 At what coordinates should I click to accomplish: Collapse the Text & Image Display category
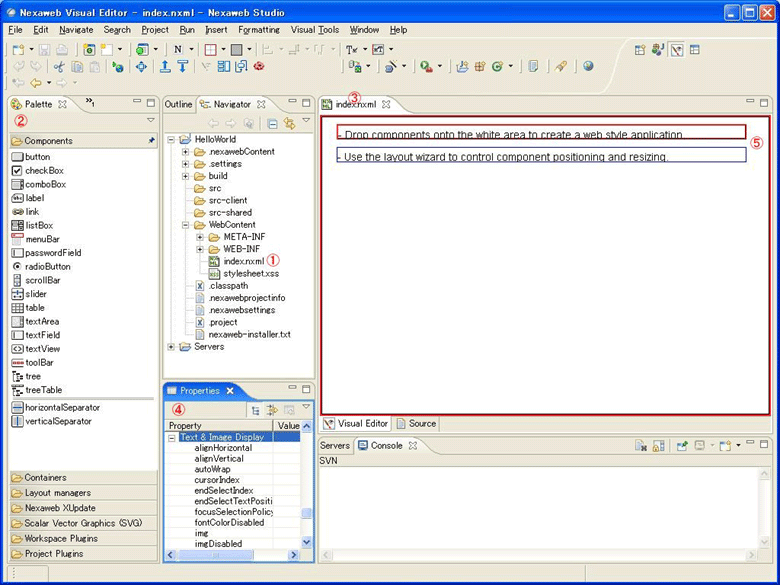tap(172, 438)
